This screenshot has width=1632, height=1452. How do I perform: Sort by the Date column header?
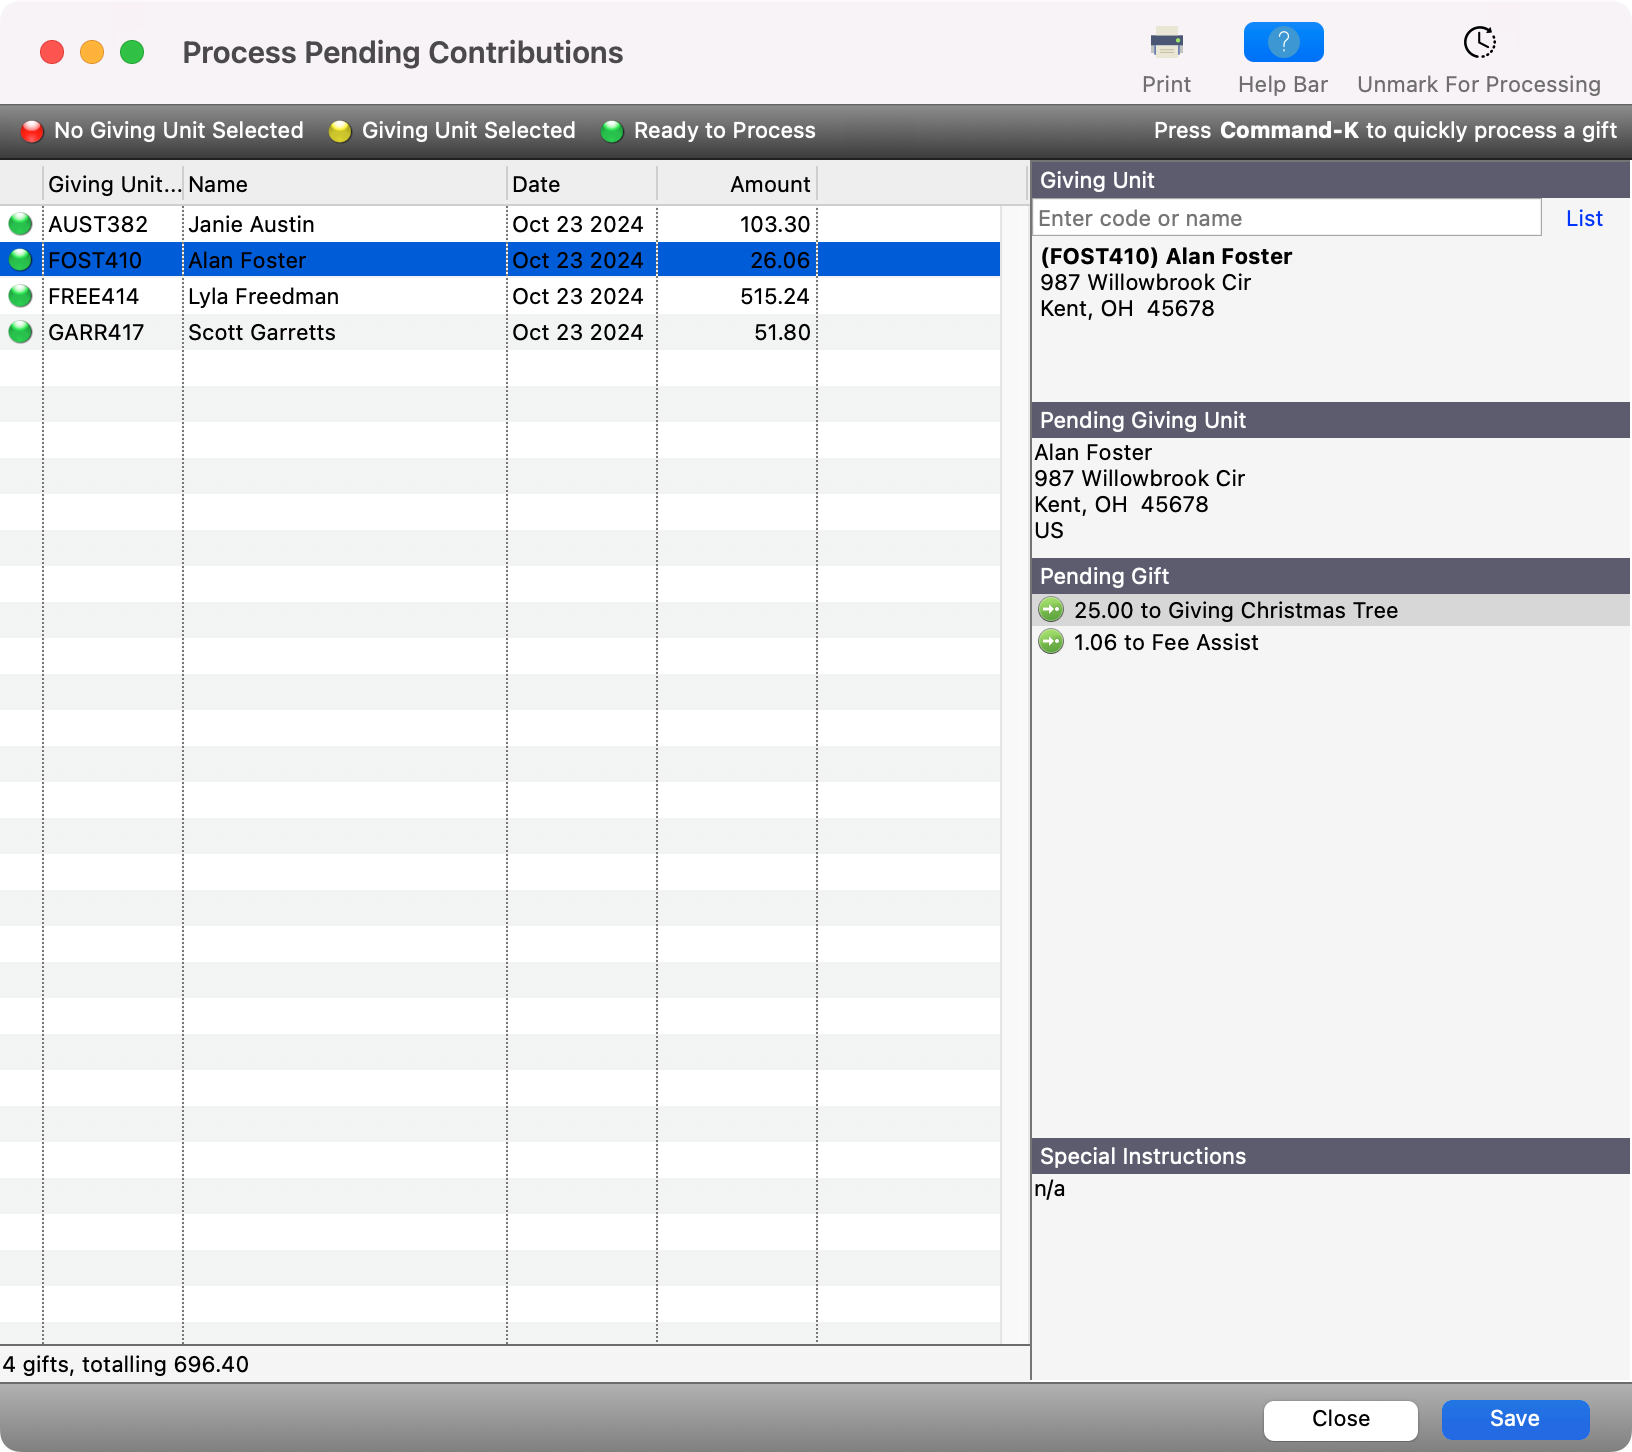click(581, 184)
